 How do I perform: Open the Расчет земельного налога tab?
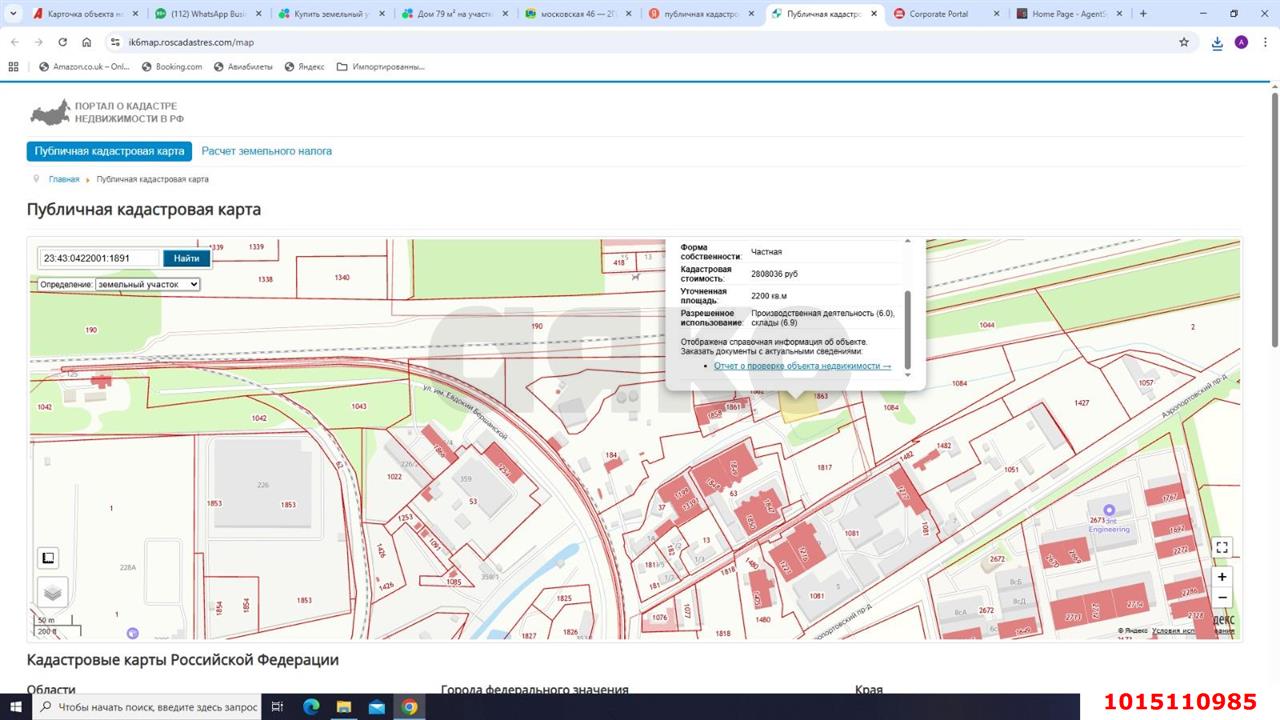(266, 151)
